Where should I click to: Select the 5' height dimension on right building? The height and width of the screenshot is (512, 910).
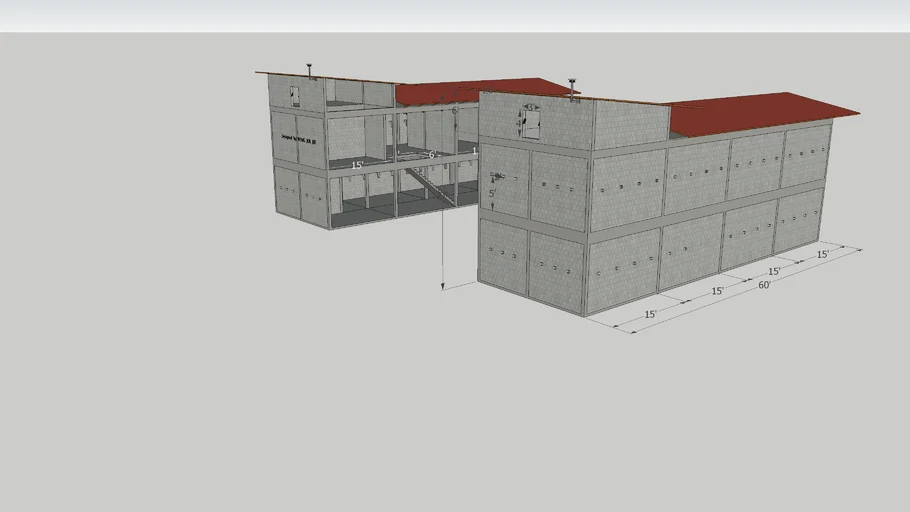coord(492,194)
